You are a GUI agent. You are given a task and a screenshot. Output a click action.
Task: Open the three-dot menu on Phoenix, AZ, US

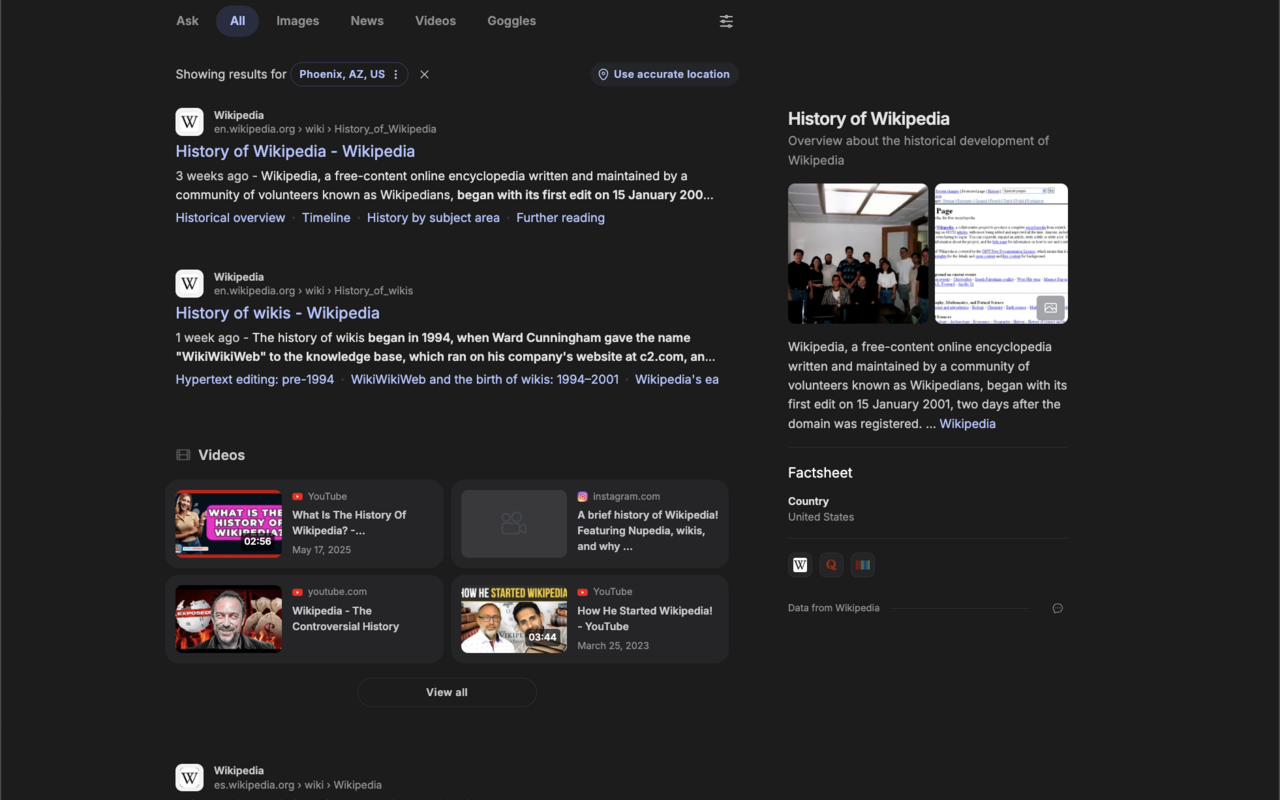tap(396, 74)
